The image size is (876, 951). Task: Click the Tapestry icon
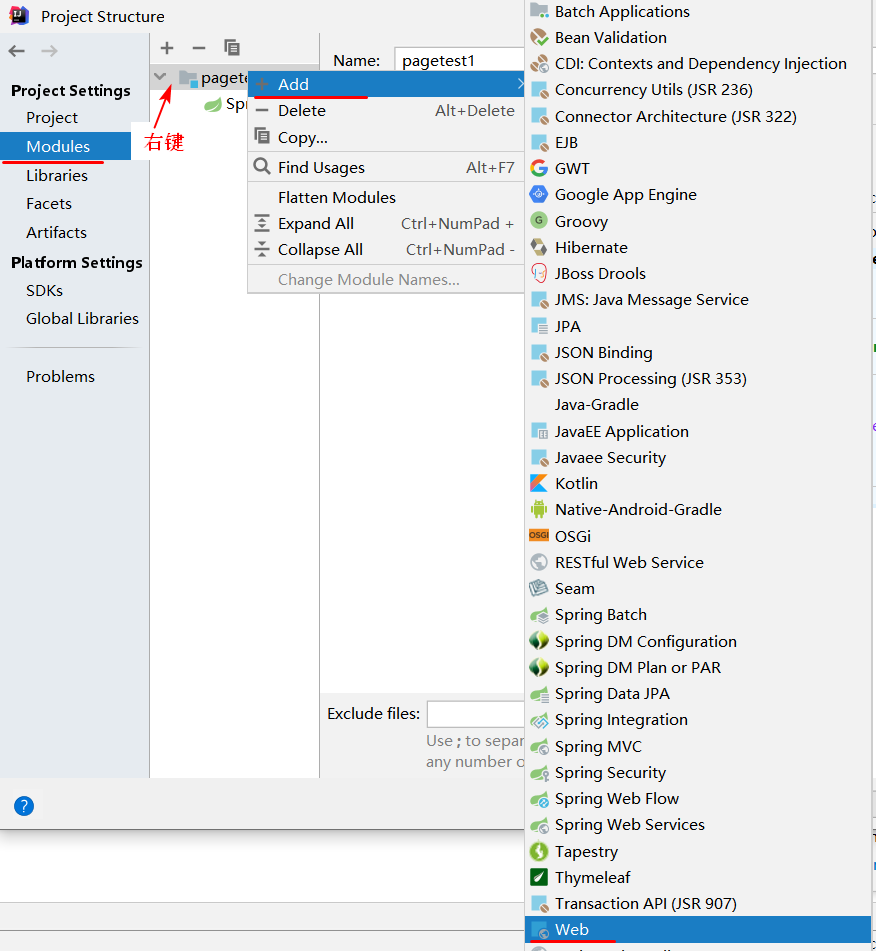click(539, 851)
